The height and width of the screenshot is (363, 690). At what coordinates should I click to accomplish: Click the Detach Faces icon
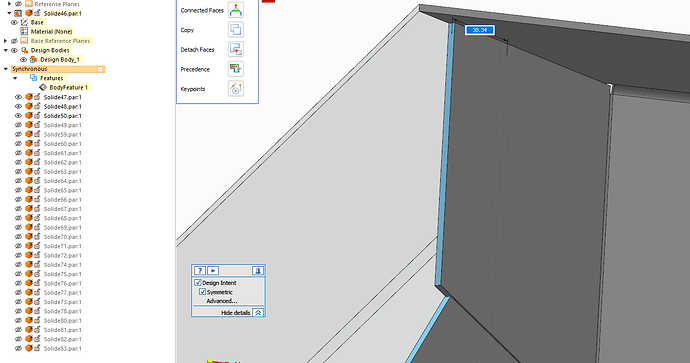click(x=236, y=49)
